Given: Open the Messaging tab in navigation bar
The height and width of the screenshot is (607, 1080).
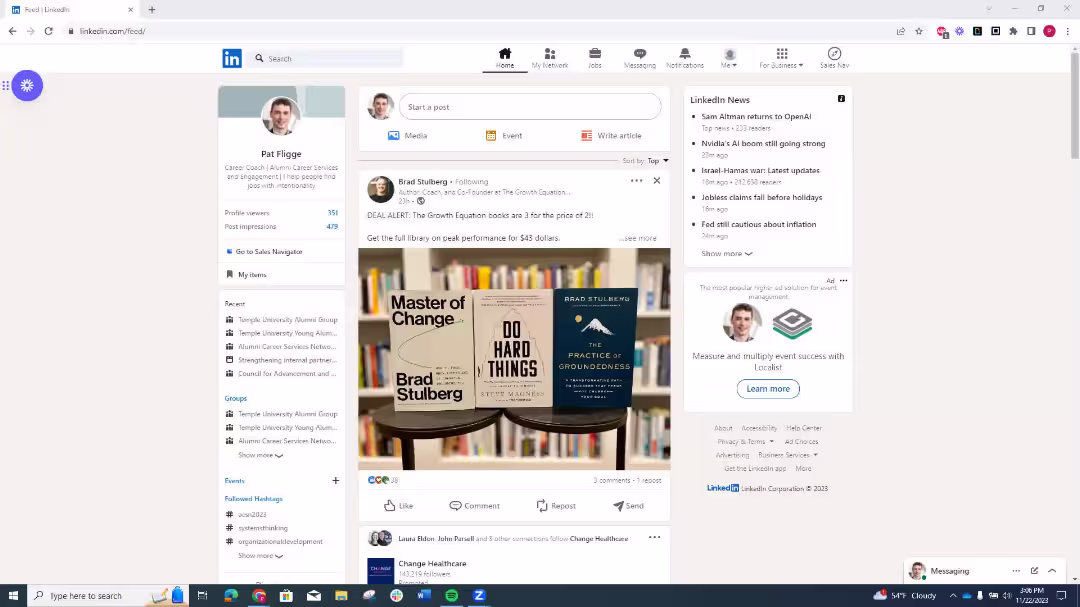Looking at the screenshot, I should 640,58.
